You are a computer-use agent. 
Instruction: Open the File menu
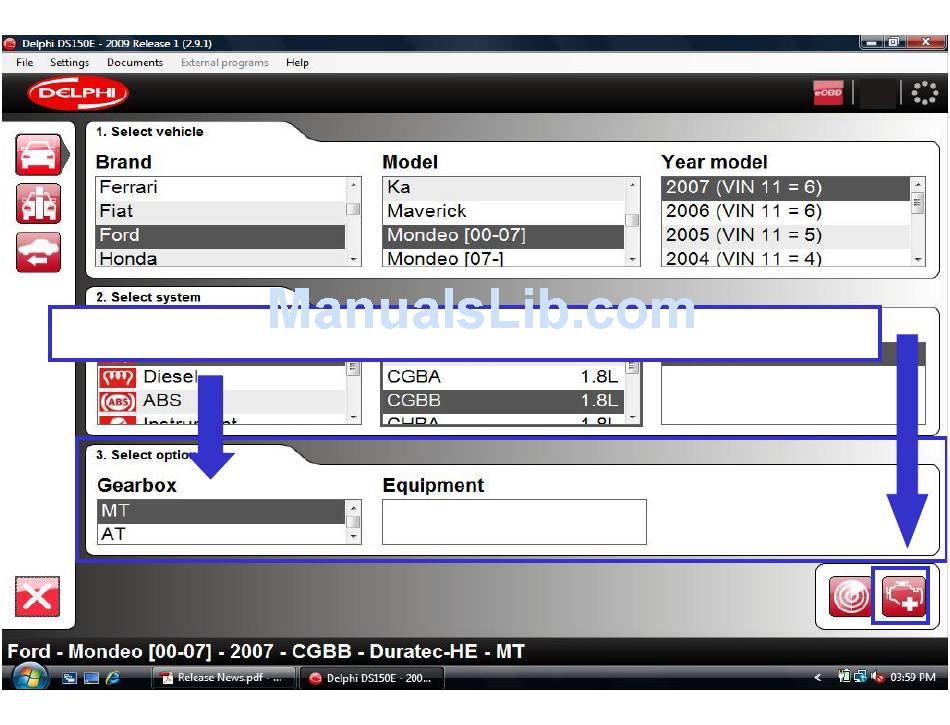pos(25,62)
